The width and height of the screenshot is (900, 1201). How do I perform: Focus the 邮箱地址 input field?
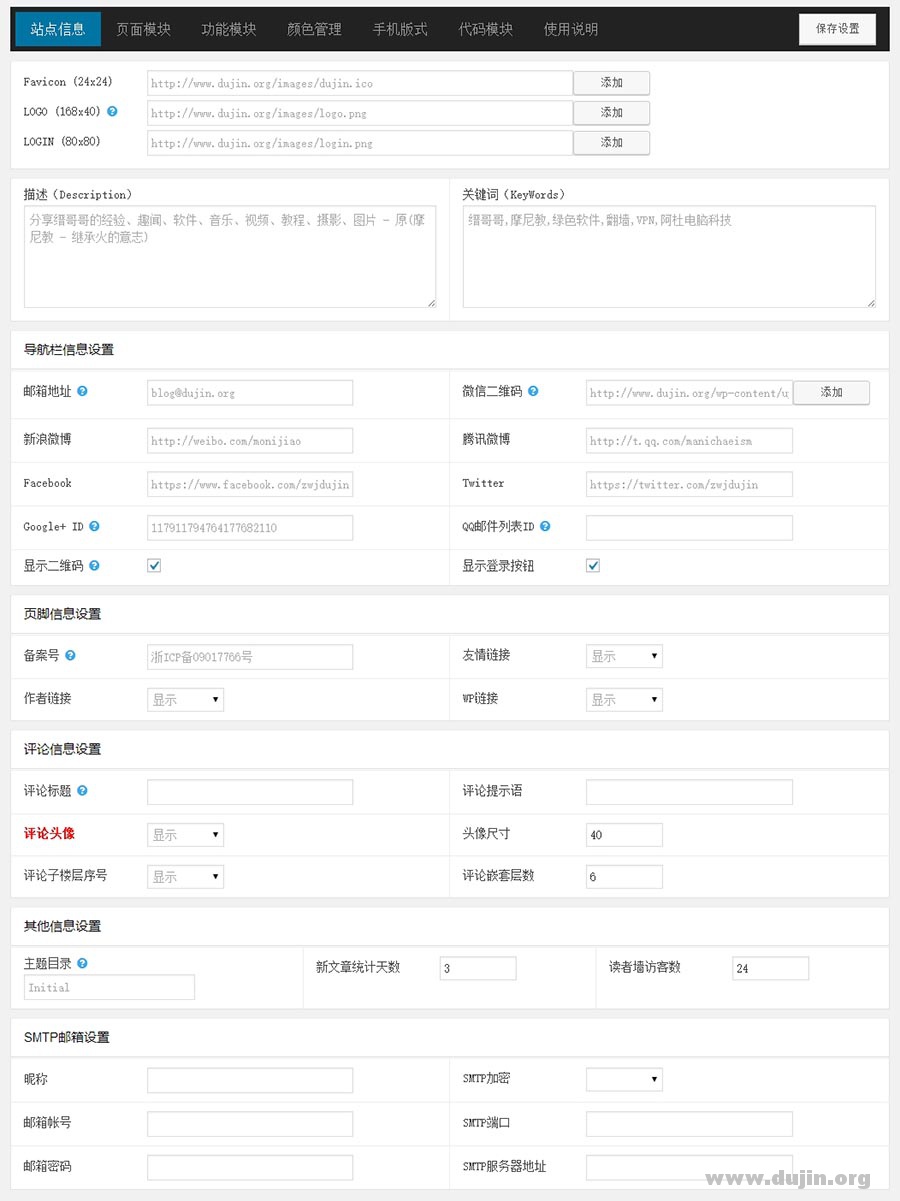[x=250, y=393]
